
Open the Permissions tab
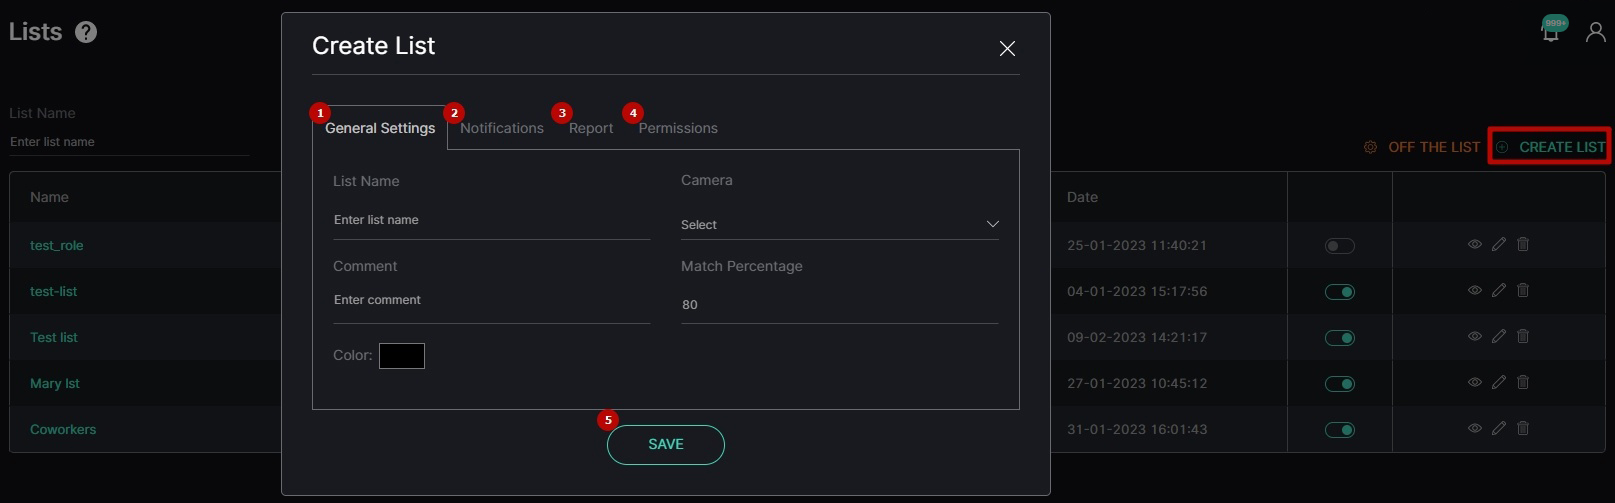tap(678, 128)
